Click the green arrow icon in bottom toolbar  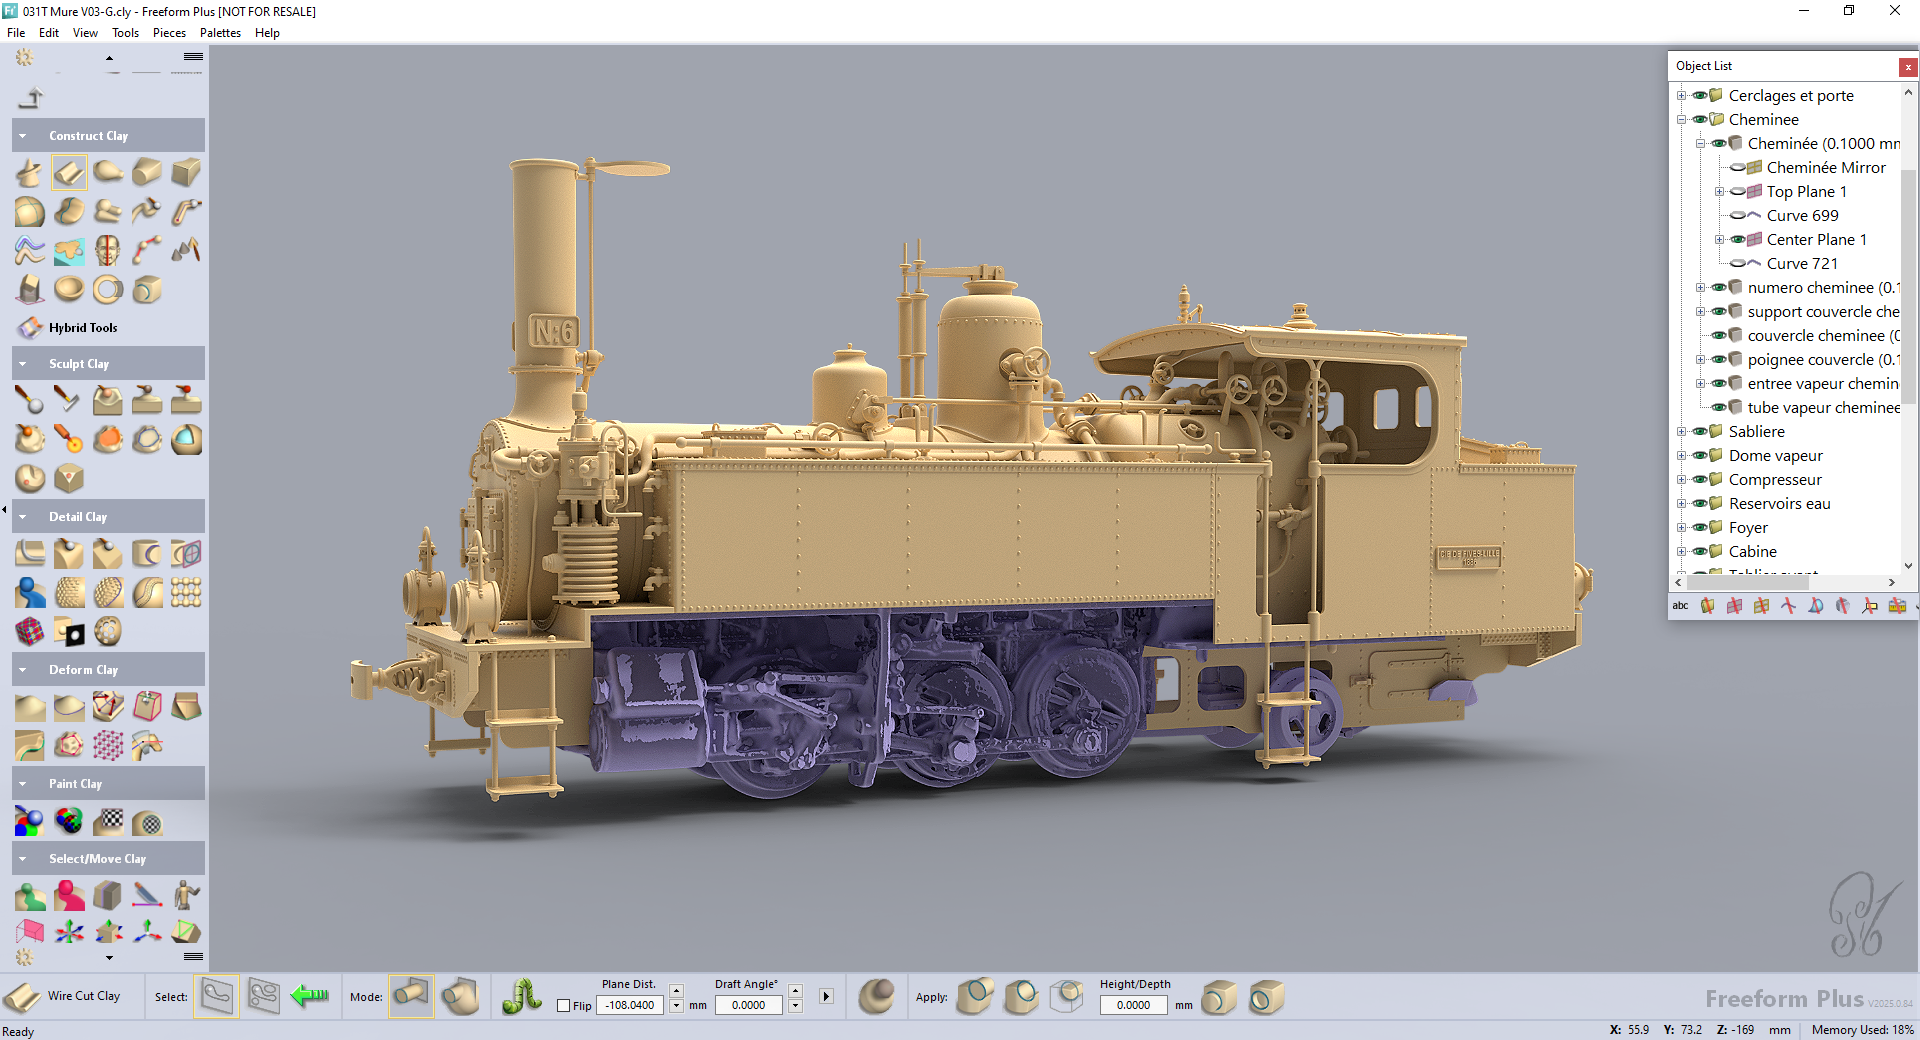point(309,996)
